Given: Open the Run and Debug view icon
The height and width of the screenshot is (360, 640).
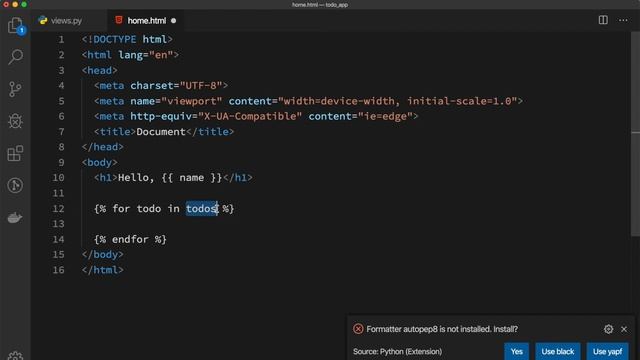Looking at the screenshot, I should (15, 121).
